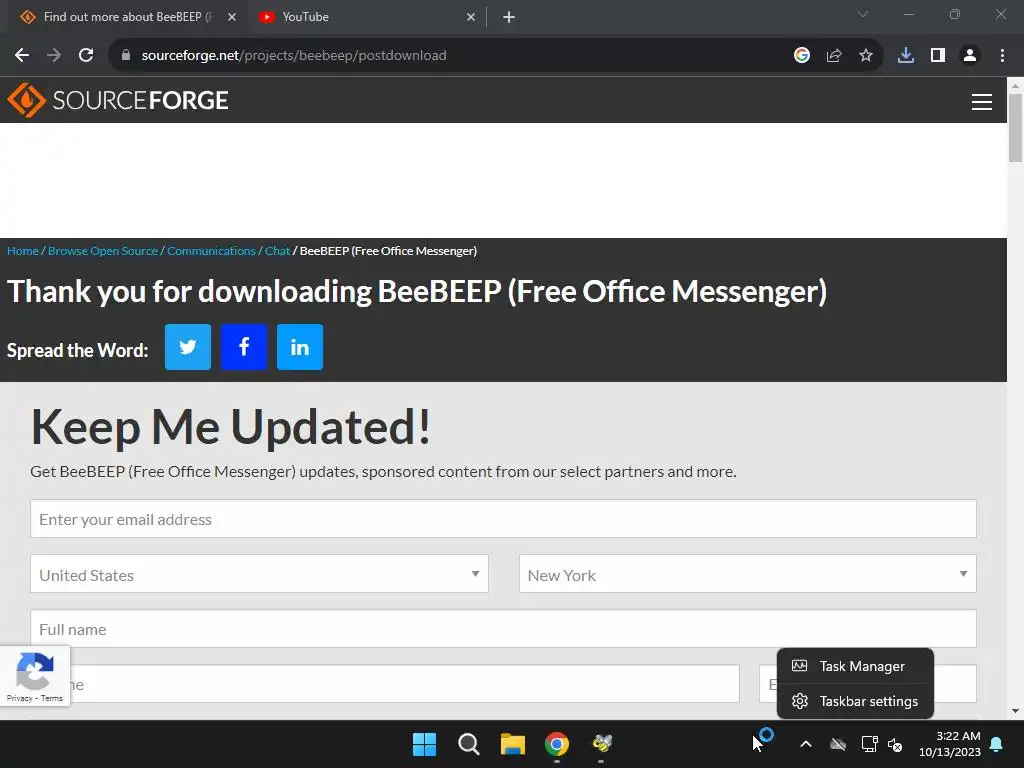Select Taskbar settings from context menu
The width and height of the screenshot is (1024, 768).
(856, 701)
